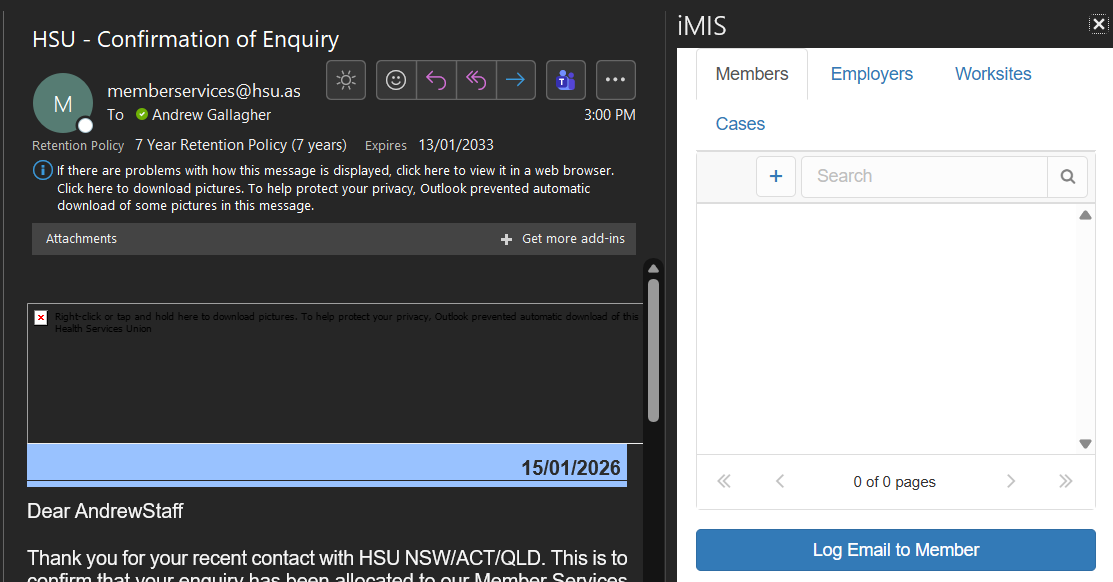This screenshot has width=1113, height=582.
Task: Open the Worksites tab
Action: coord(992,74)
